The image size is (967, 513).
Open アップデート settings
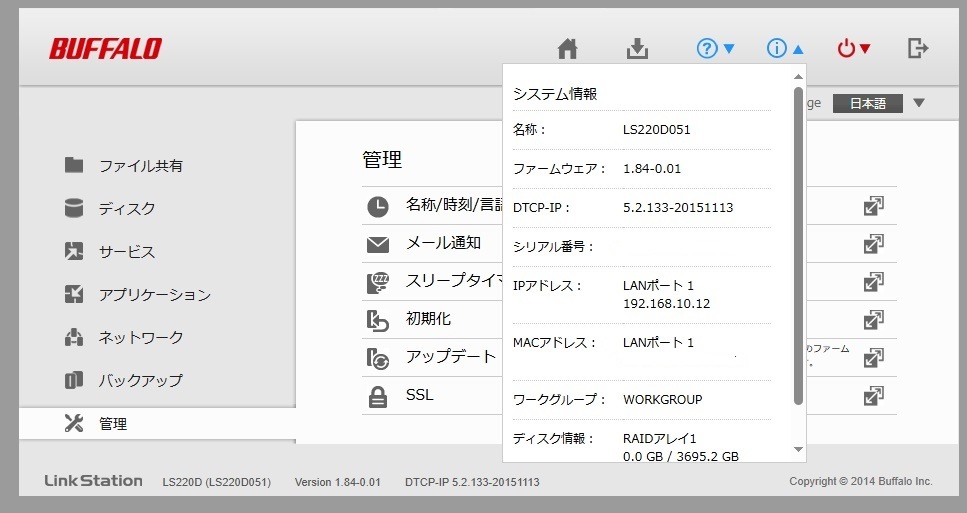[x=451, y=356]
